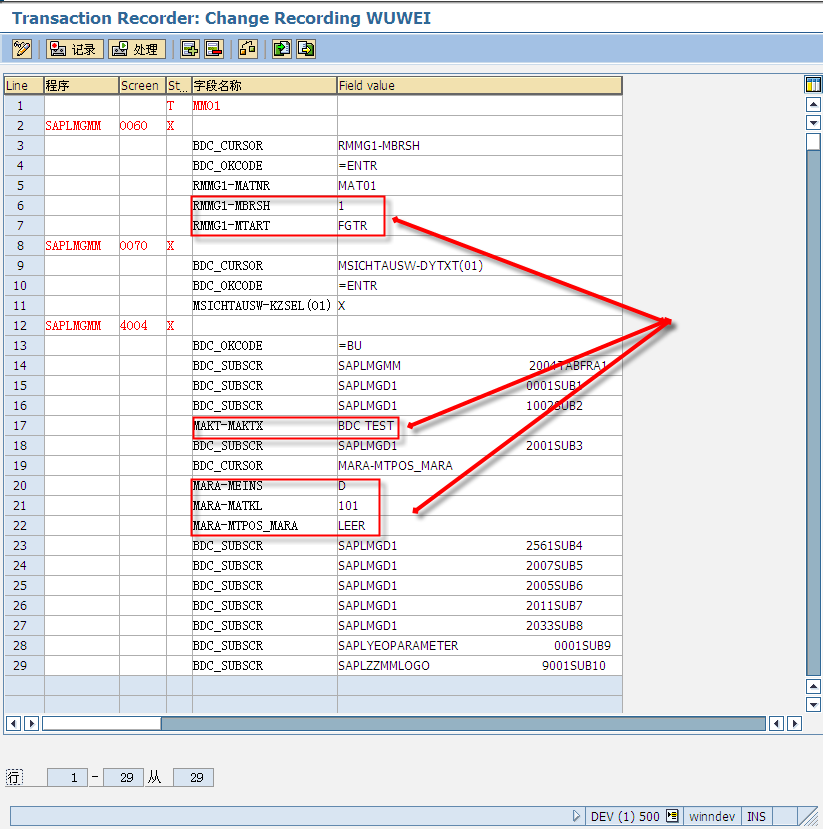Screen dimensions: 823x829
Task: Click the vertical scrollbar up arrow
Action: coord(812,102)
